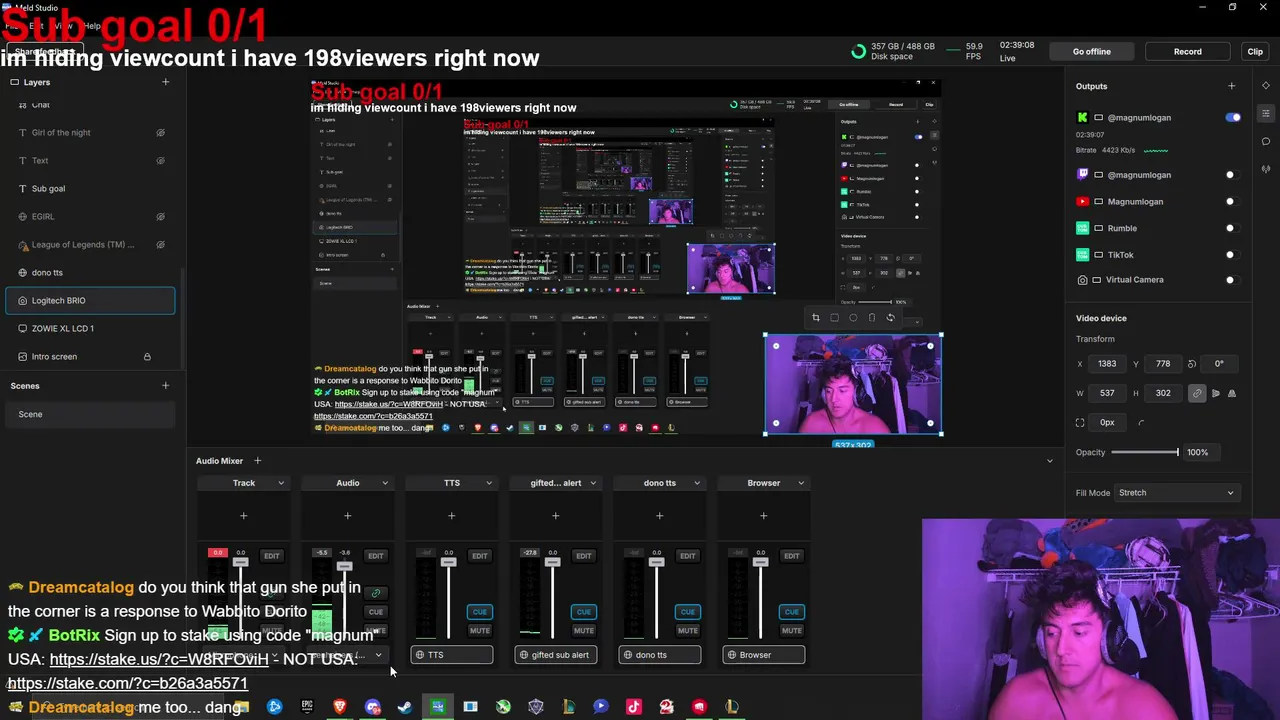The height and width of the screenshot is (720, 1280).
Task: Show the Girl of the night layer
Action: point(160,133)
